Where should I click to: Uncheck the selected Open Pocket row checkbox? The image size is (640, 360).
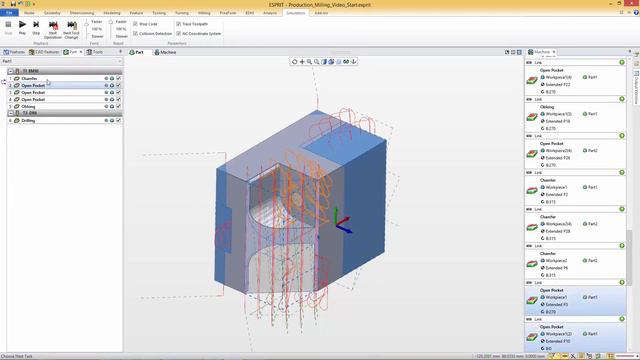click(x=118, y=85)
